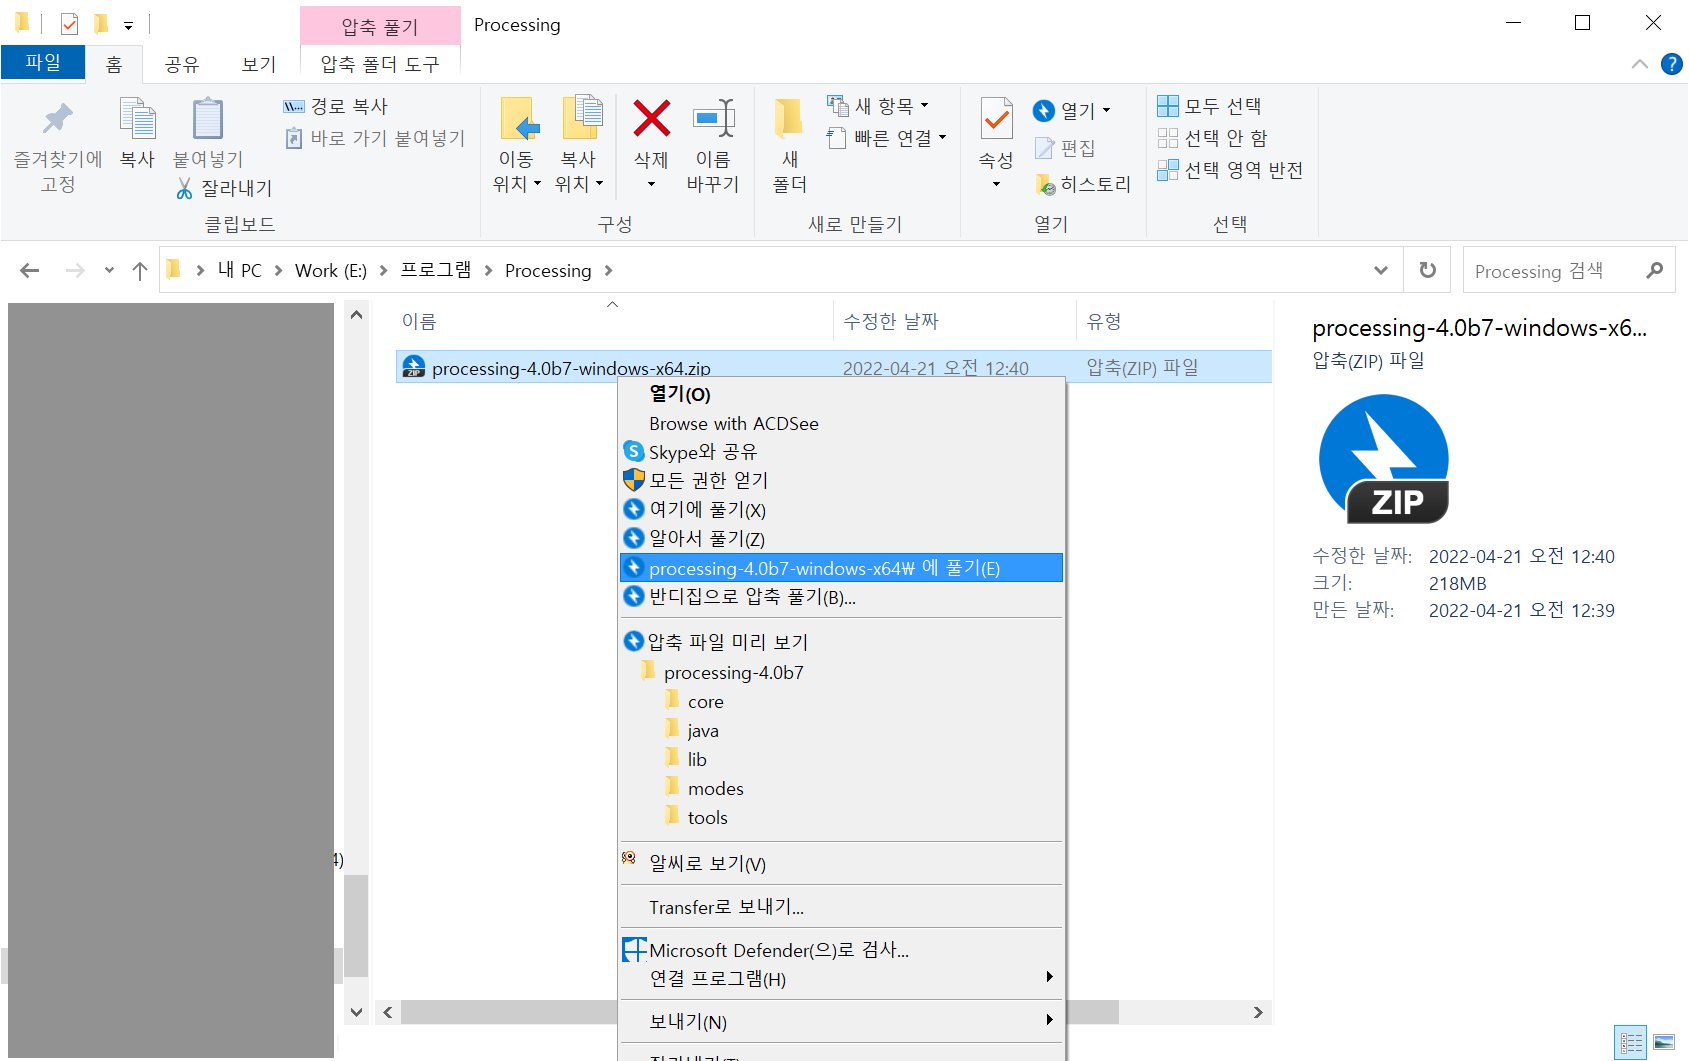The image size is (1689, 1061).
Task: Click Work (E:) in the address bar
Action: (331, 270)
